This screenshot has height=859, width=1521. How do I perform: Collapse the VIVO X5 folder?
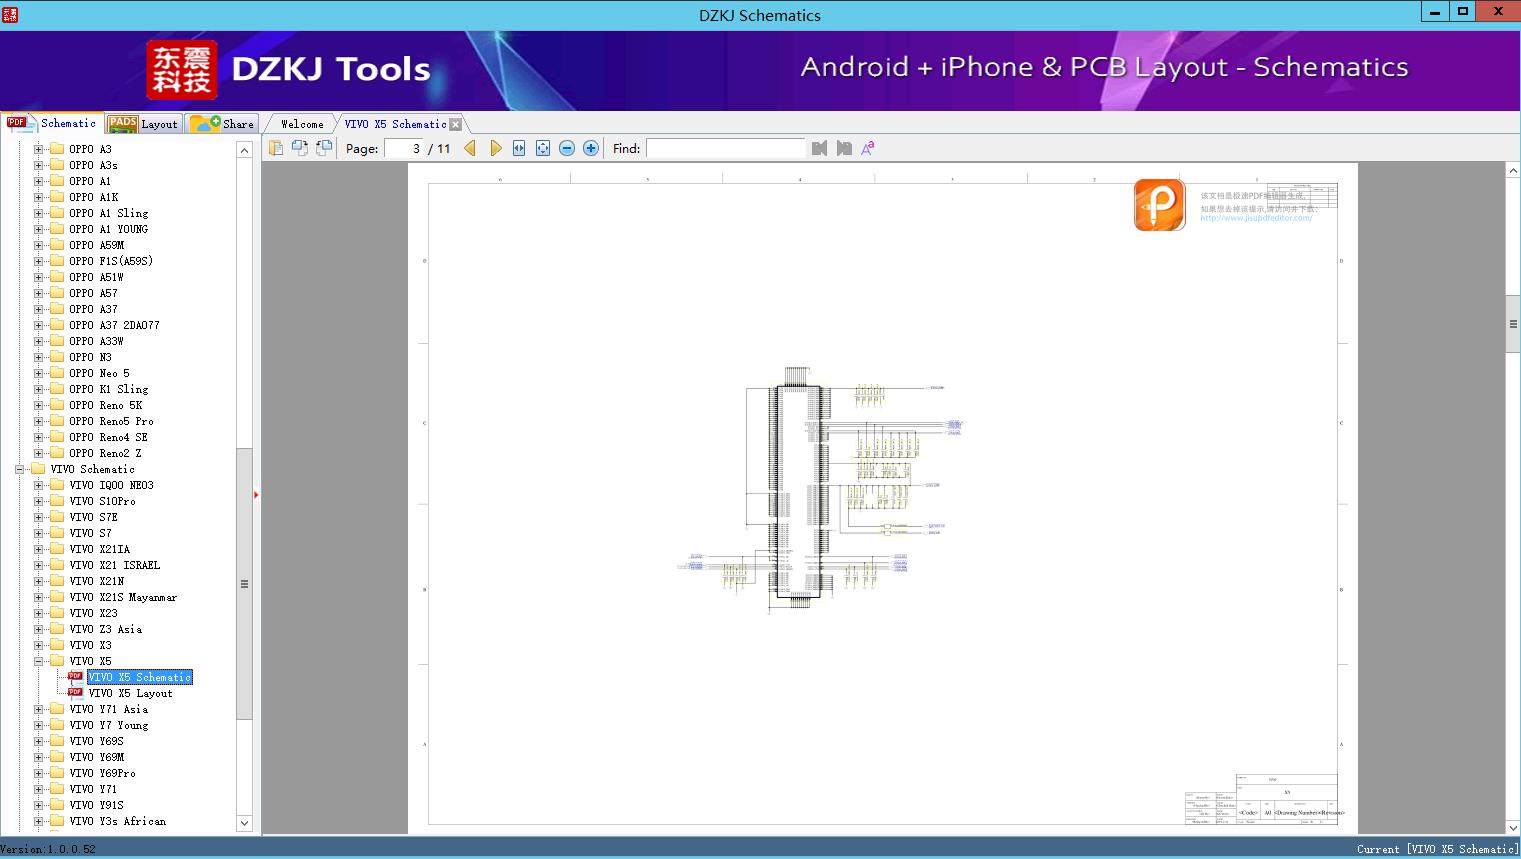point(39,661)
